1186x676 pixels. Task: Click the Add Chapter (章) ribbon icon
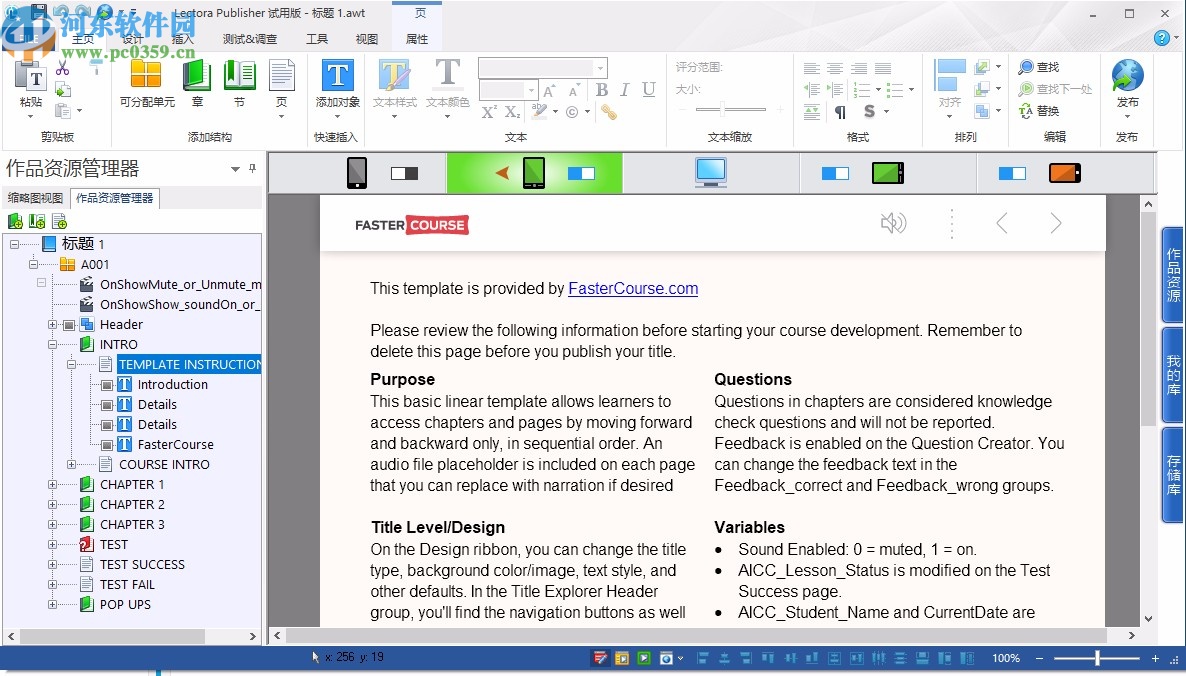[197, 76]
